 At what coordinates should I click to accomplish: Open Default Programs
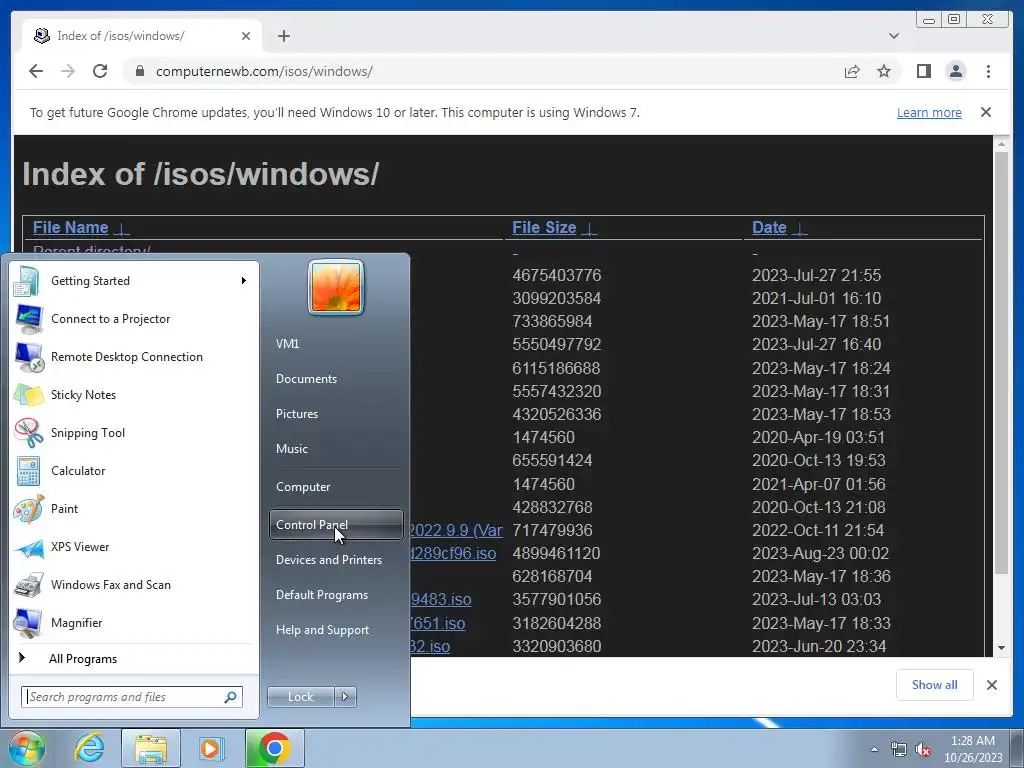click(x=336, y=595)
